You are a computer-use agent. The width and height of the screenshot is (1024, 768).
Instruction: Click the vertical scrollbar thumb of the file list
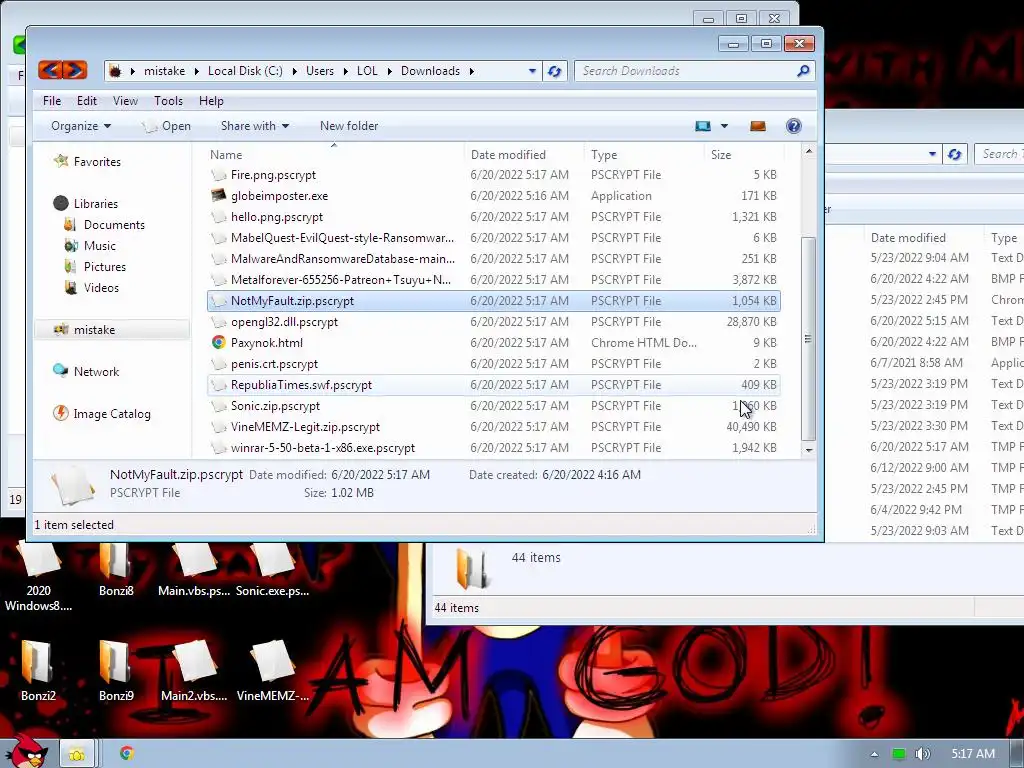click(808, 338)
